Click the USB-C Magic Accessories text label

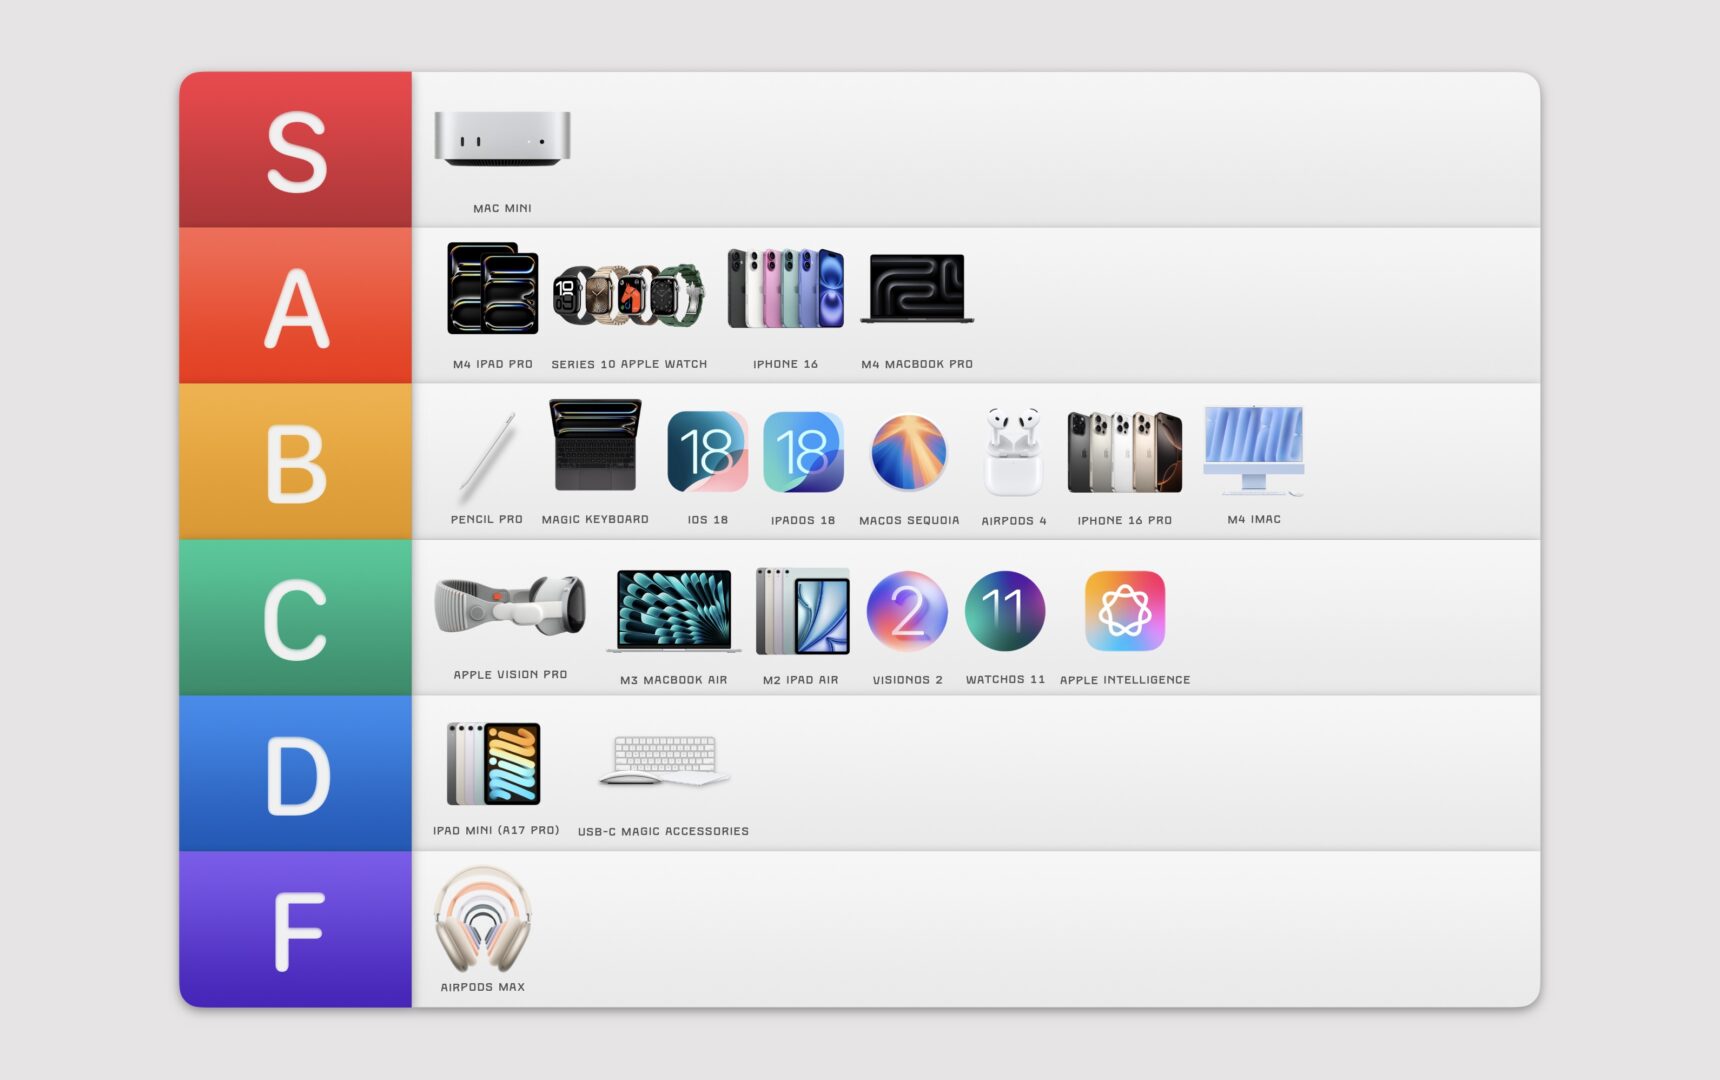coord(663,831)
